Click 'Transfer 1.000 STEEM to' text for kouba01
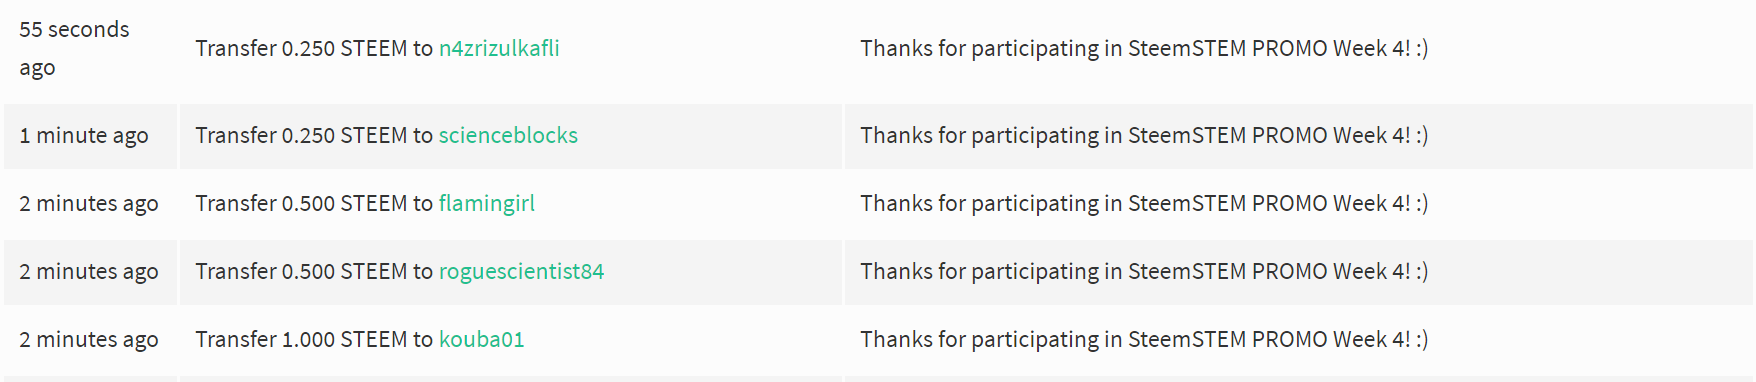The width and height of the screenshot is (1756, 382). (x=314, y=339)
